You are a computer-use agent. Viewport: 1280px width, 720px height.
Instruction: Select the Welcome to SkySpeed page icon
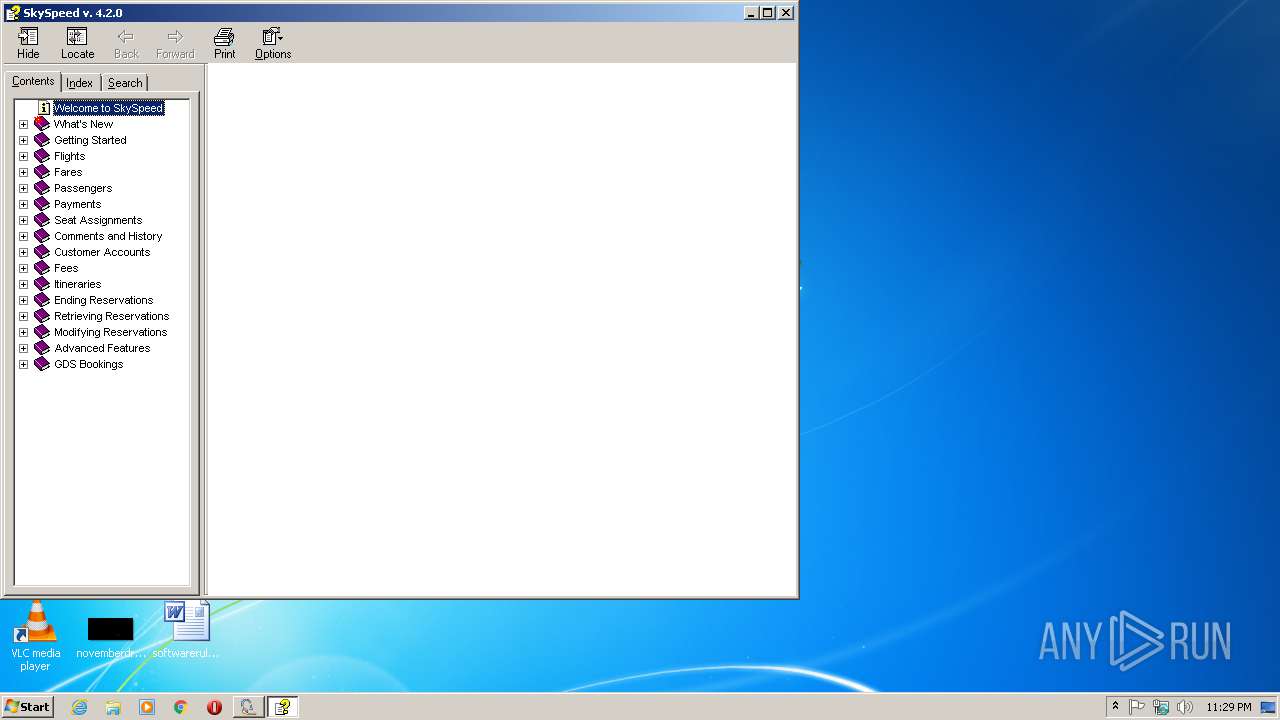coord(44,108)
